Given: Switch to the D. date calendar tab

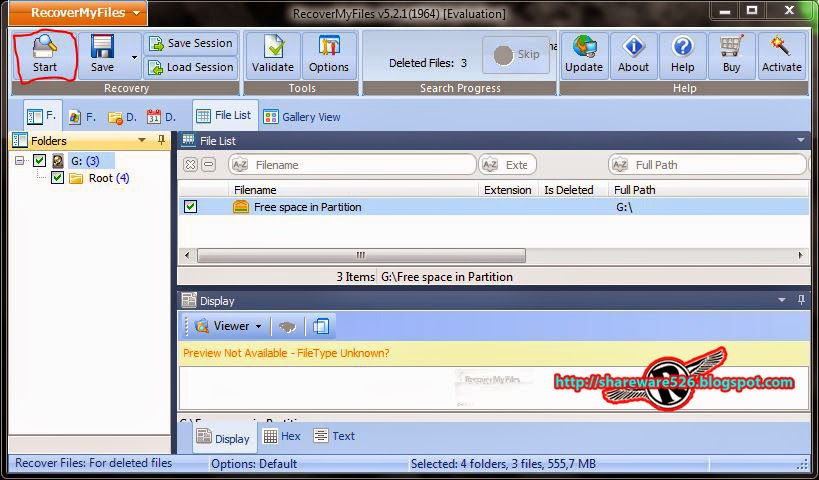Looking at the screenshot, I should [161, 118].
